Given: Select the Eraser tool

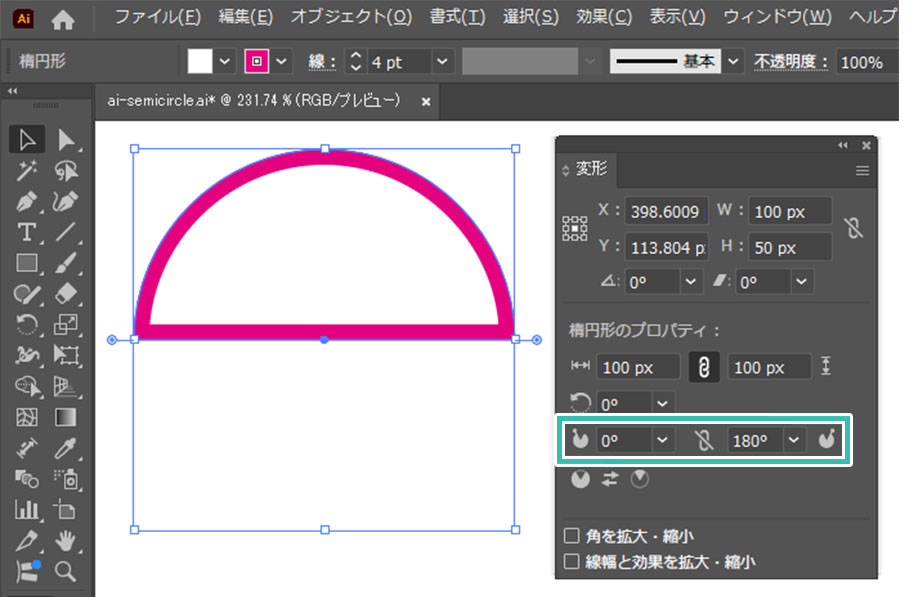Looking at the screenshot, I should 66,293.
